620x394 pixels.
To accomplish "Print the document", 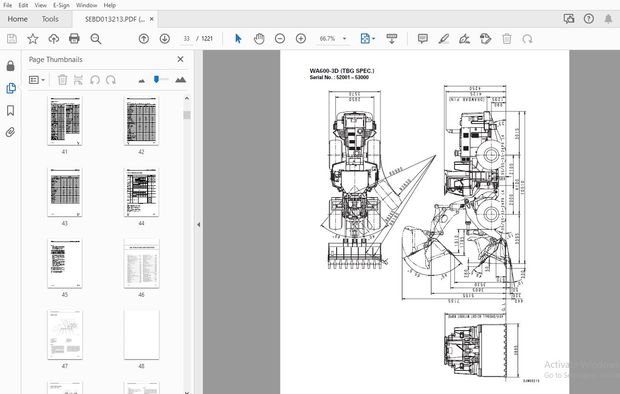I will (x=74, y=39).
